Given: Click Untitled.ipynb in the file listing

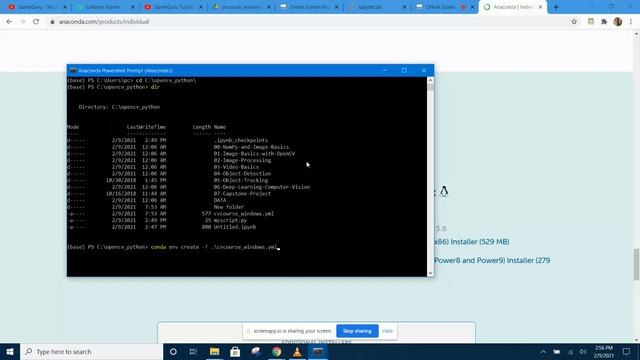Looking at the screenshot, I should pos(235,227).
